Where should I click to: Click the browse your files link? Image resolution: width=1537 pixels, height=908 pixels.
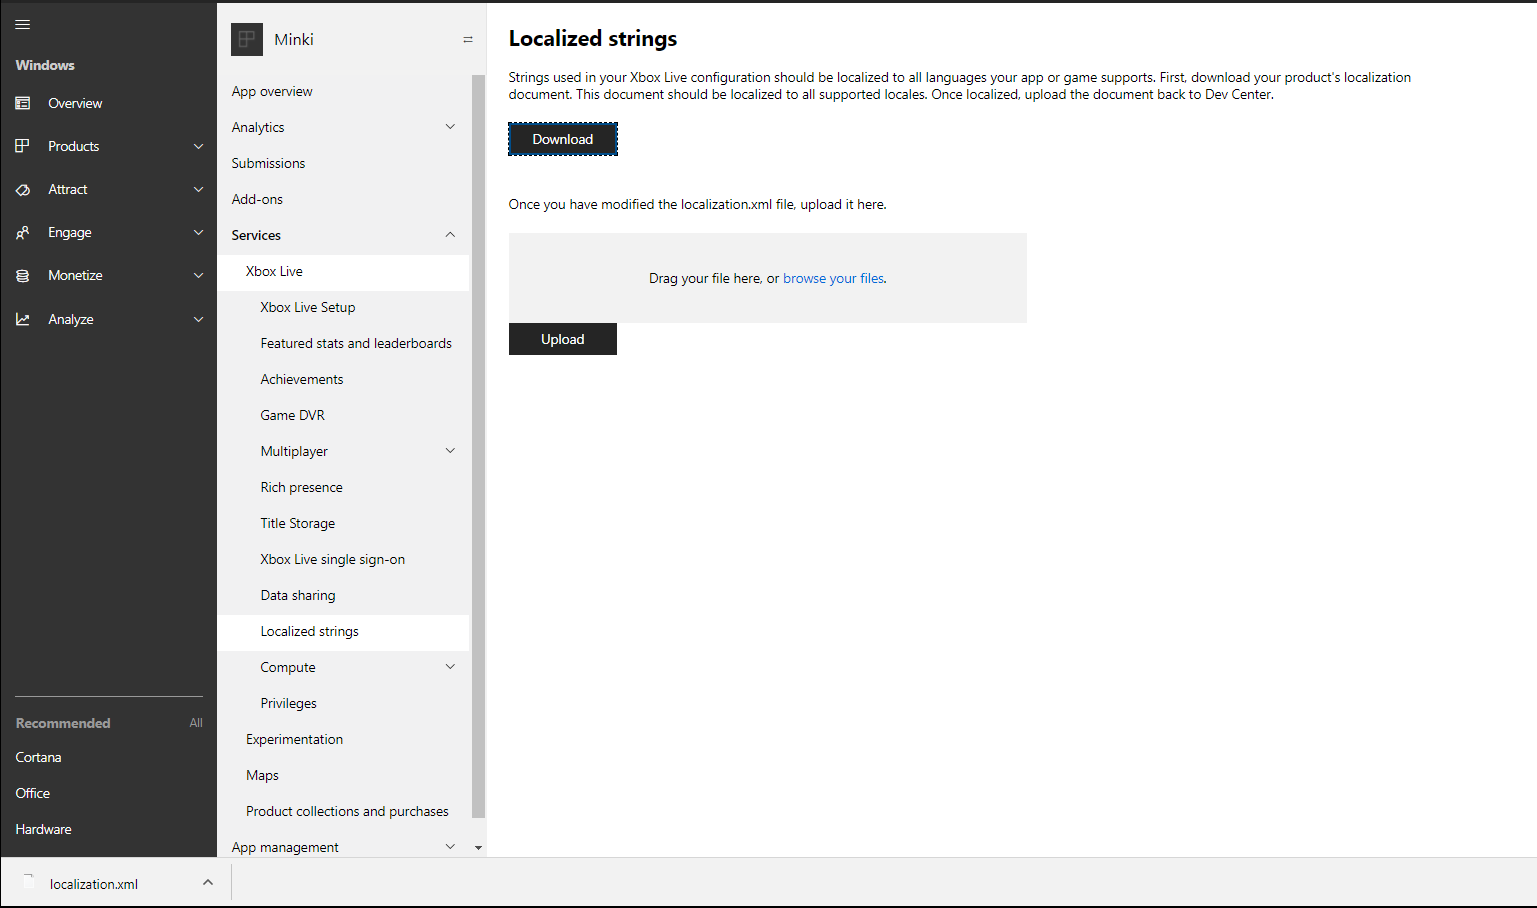pos(833,278)
